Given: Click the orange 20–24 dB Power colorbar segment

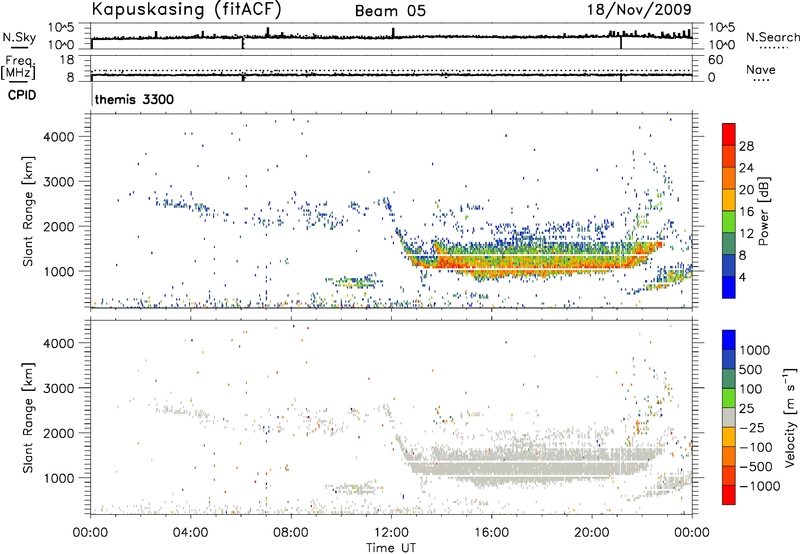Looking at the screenshot, I should pyautogui.click(x=729, y=178).
